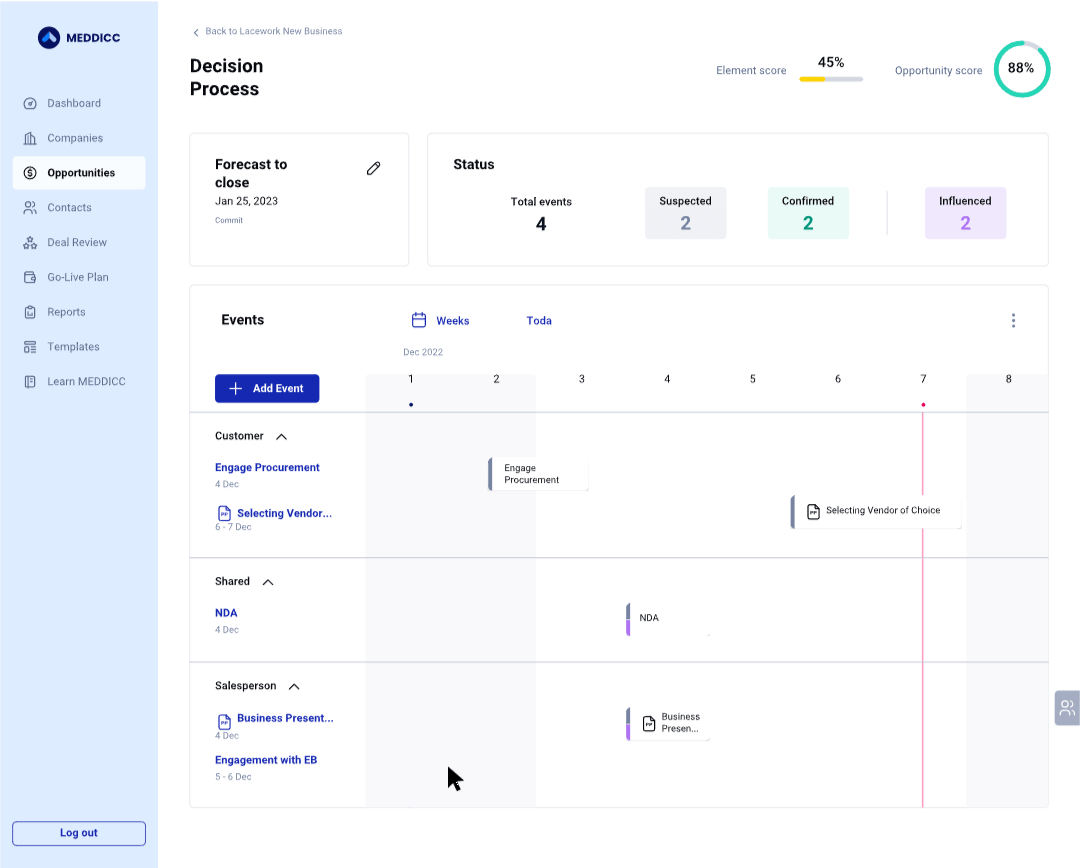Click document icon next to Business Present... link
Screen dimensions: 1080x868
coord(224,720)
